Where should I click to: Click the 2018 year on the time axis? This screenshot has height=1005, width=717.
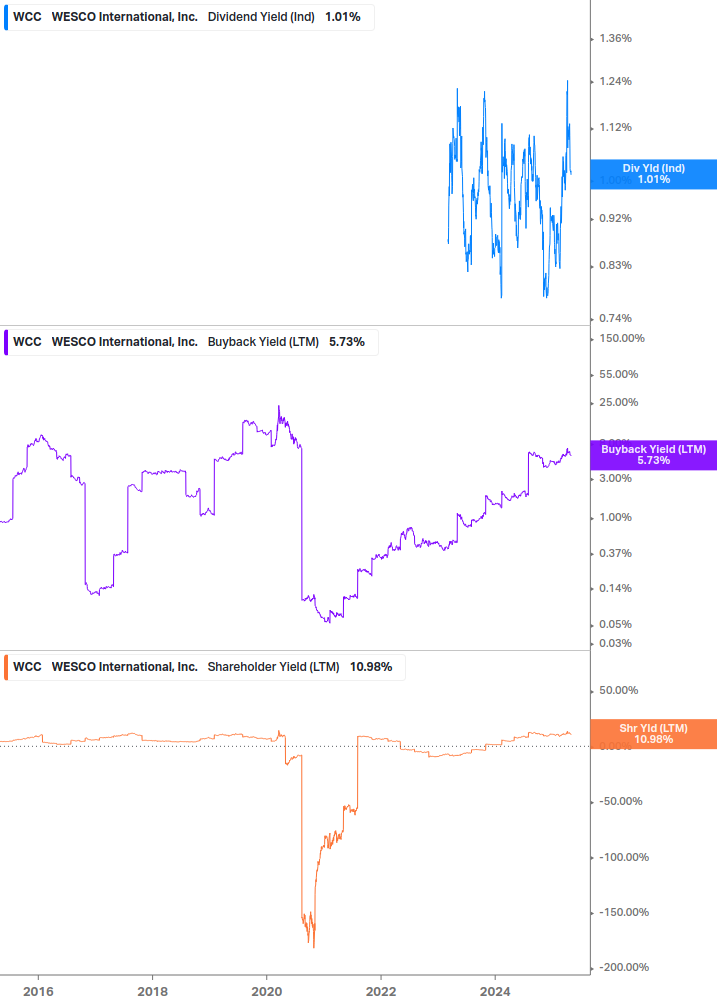152,992
